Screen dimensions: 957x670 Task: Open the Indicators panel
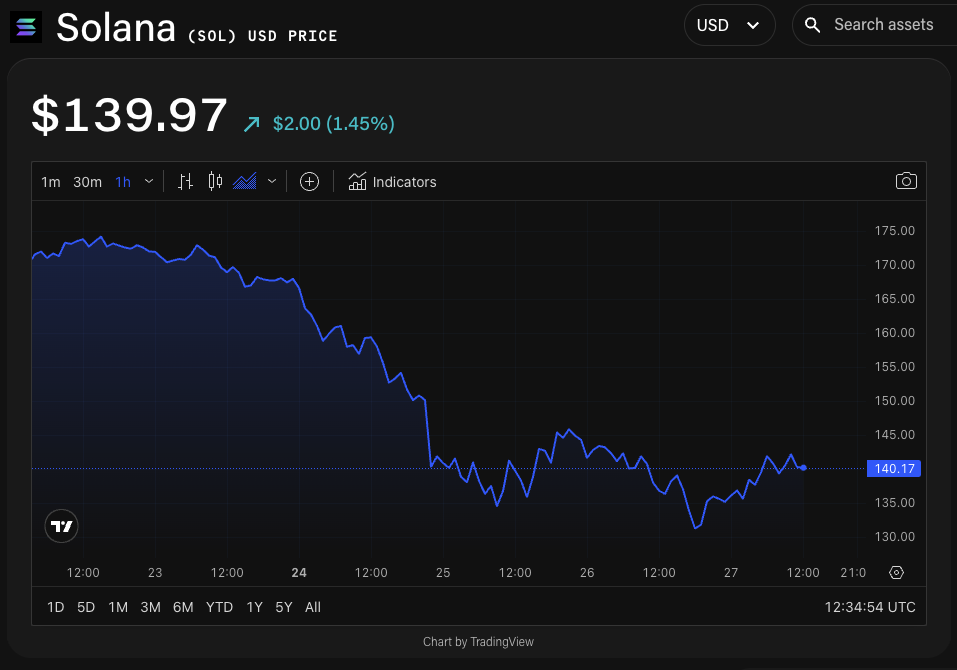coord(392,181)
